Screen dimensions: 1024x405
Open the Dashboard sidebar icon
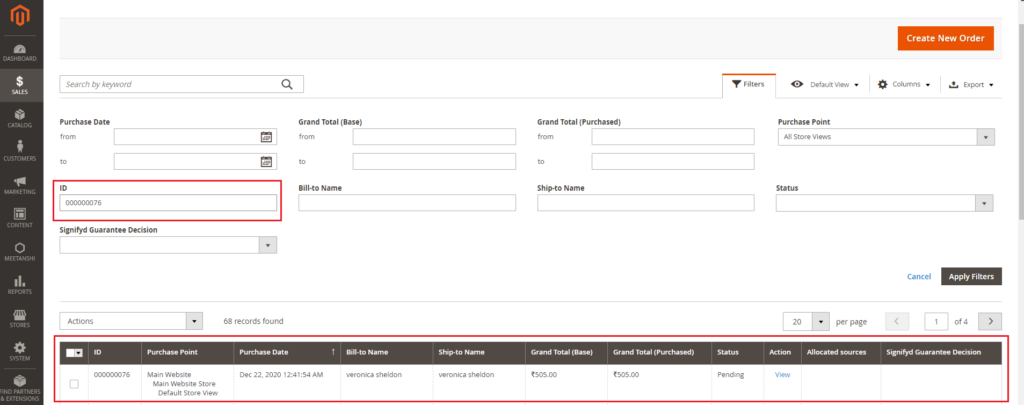pos(20,50)
